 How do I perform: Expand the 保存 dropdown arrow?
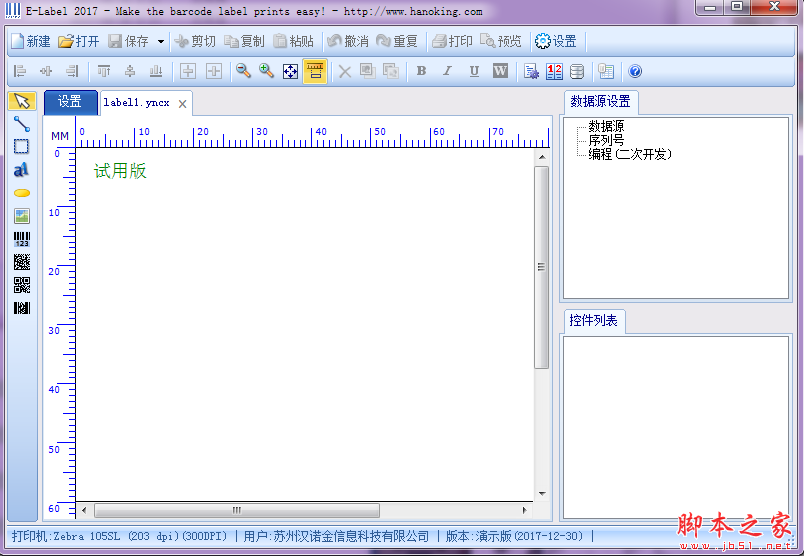coord(160,42)
